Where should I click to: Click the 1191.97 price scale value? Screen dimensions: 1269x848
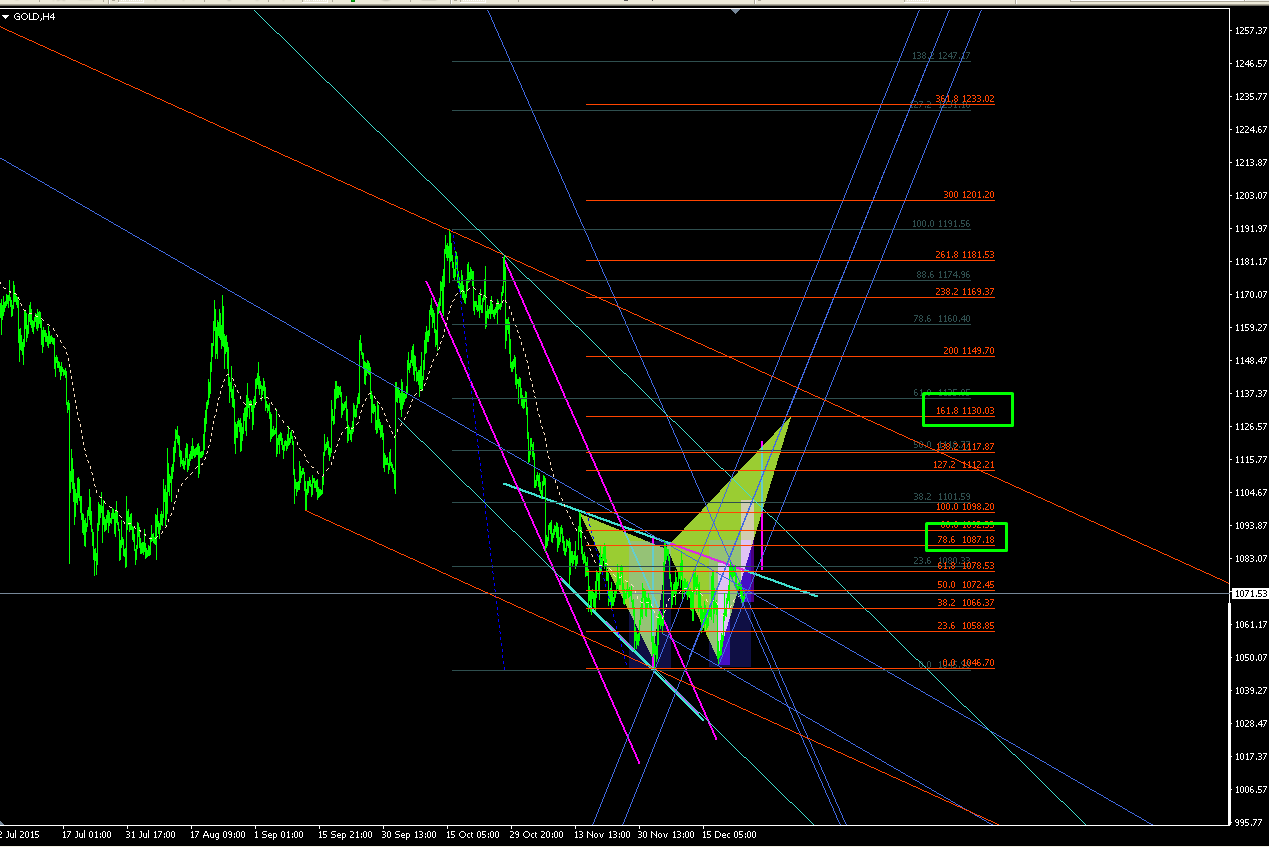point(1251,229)
